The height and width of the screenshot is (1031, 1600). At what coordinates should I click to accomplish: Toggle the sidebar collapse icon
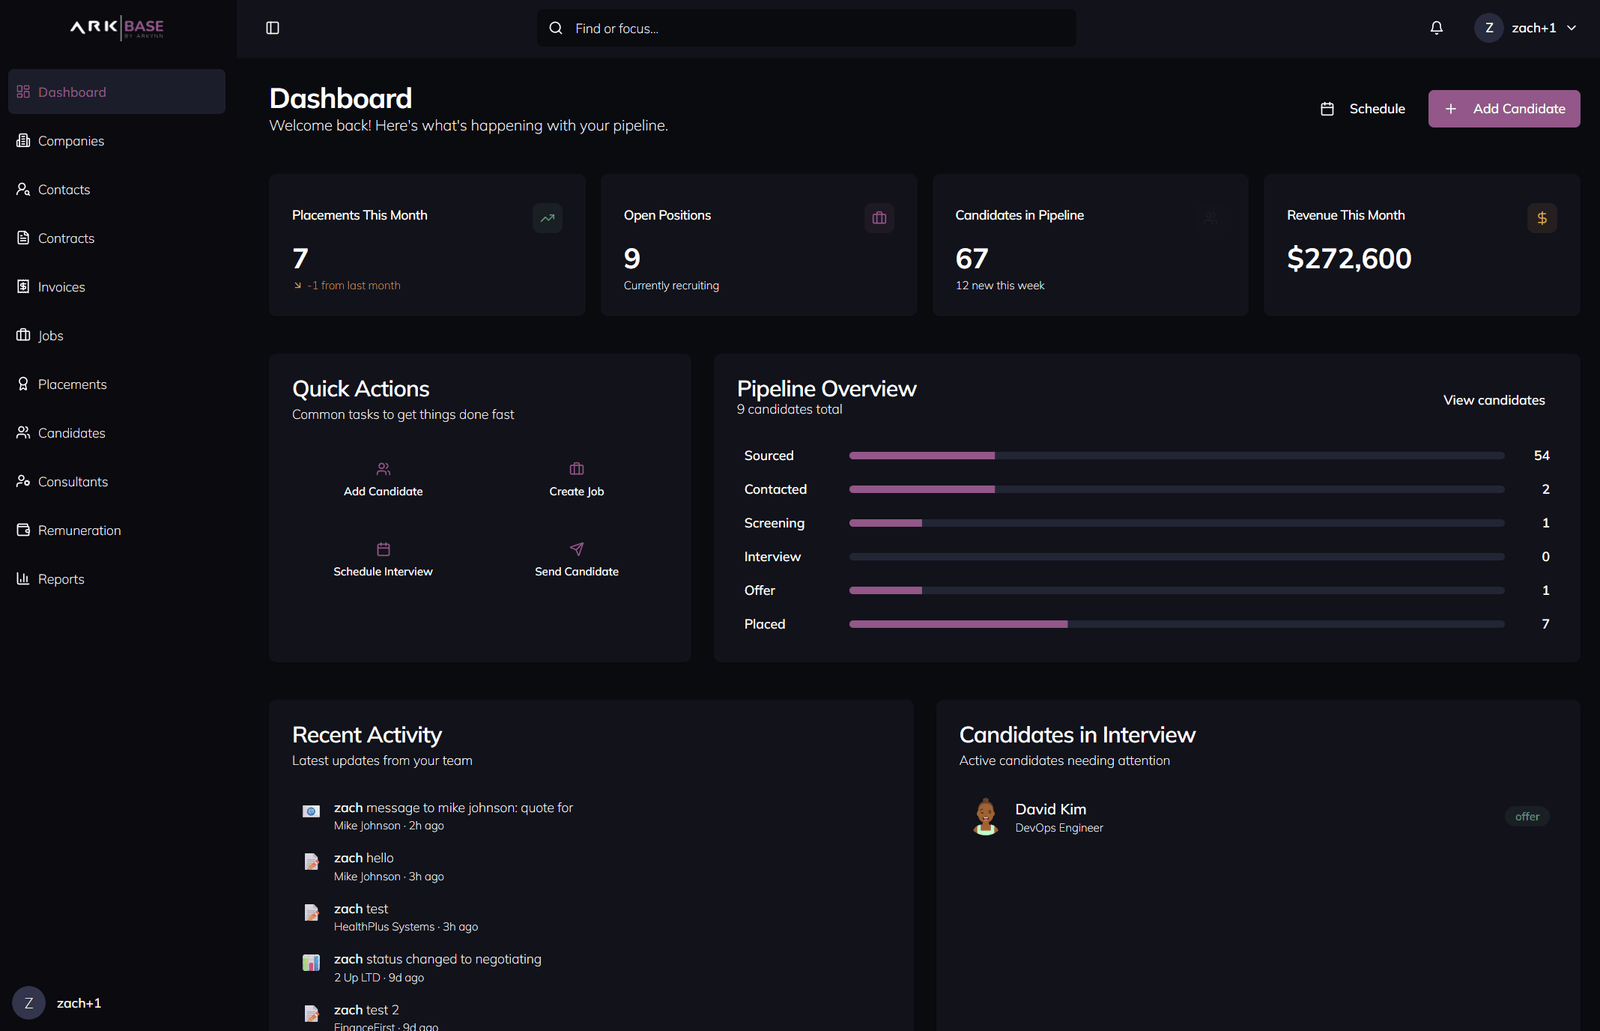click(x=273, y=28)
